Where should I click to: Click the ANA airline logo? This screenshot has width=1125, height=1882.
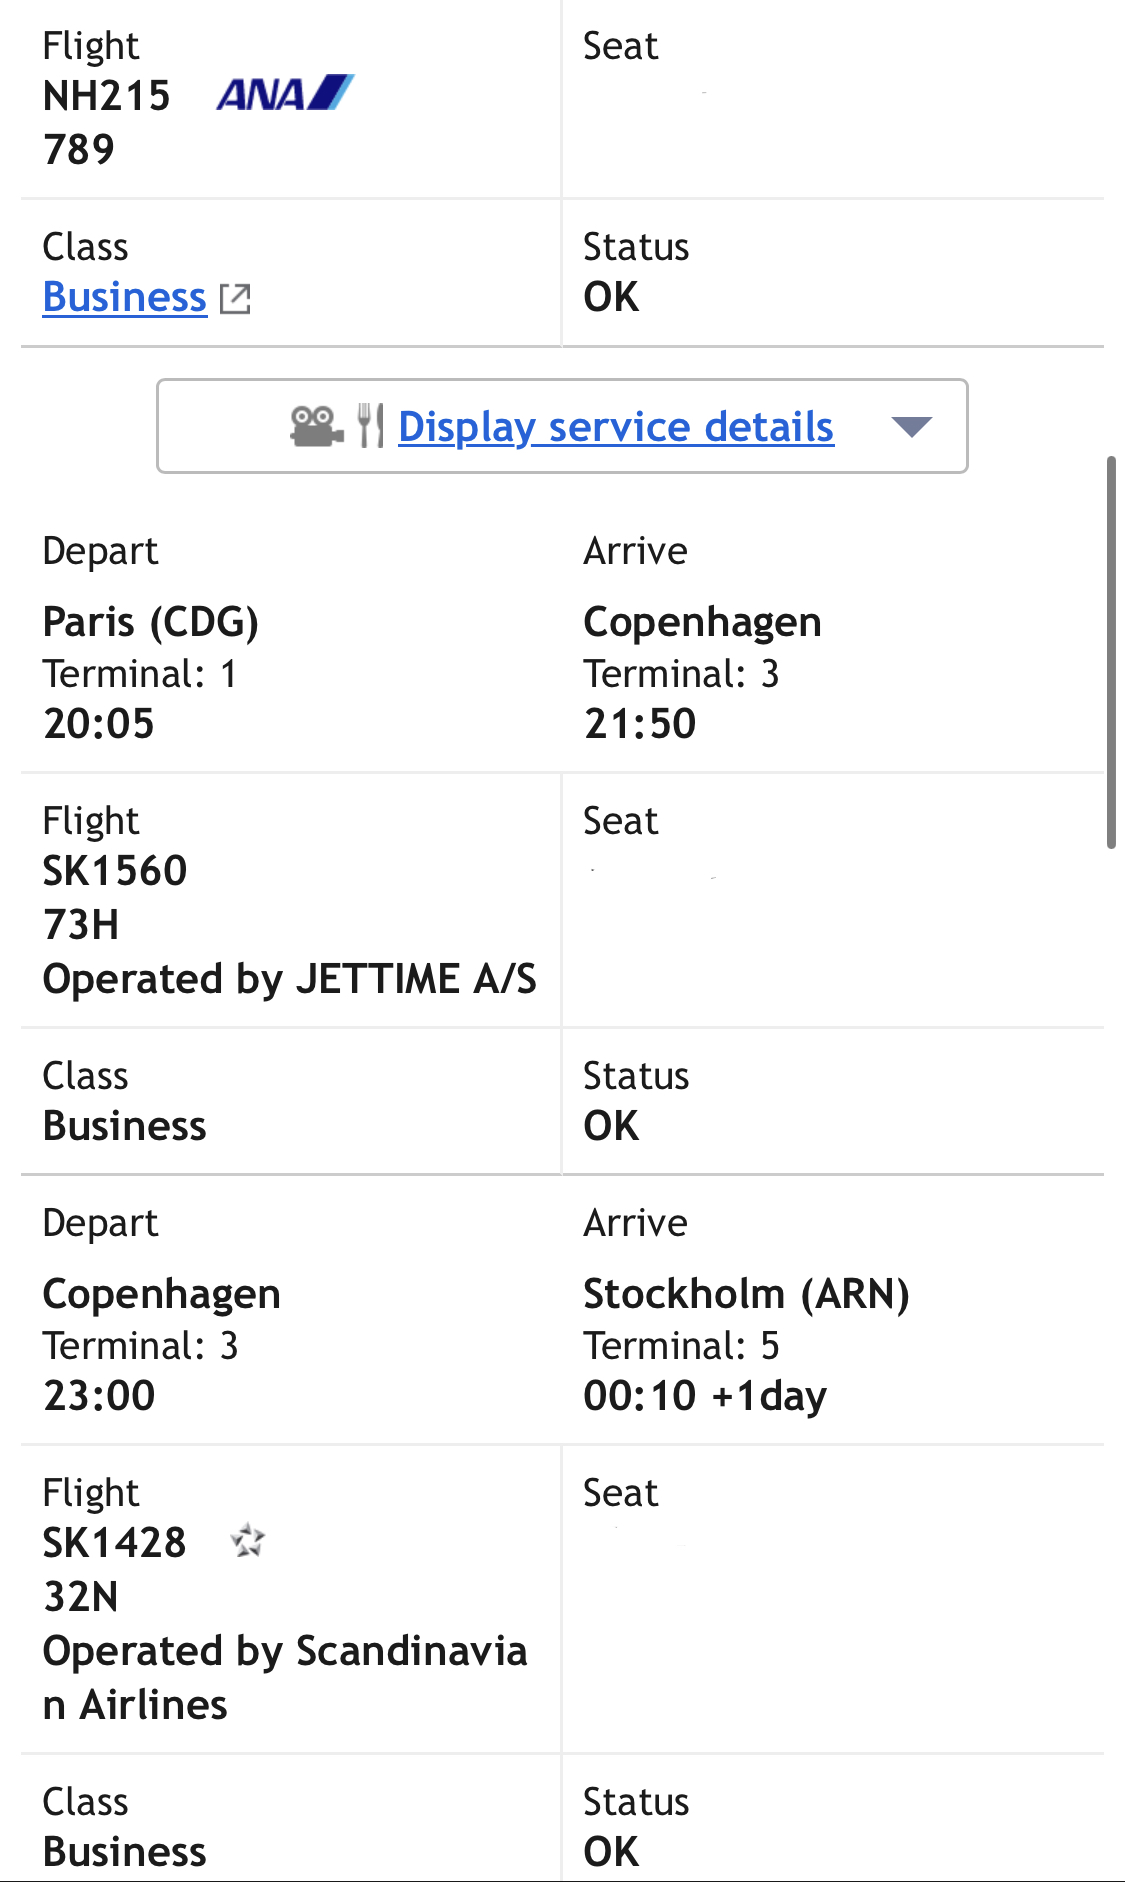click(x=285, y=94)
